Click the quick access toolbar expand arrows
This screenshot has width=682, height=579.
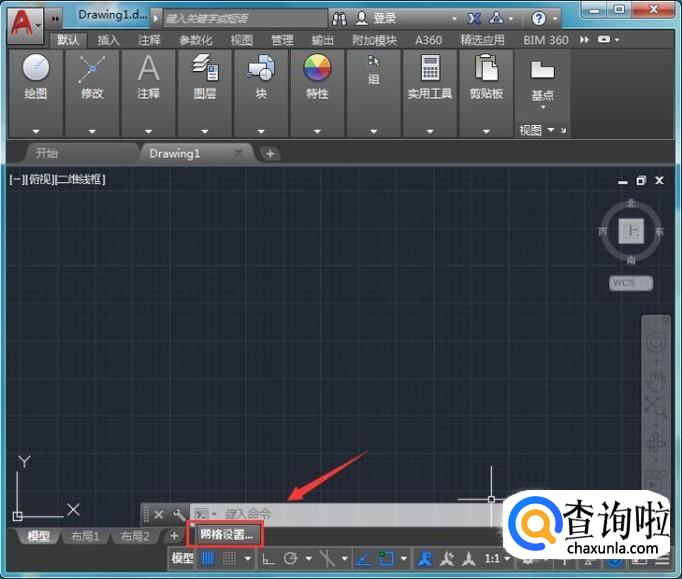point(55,19)
